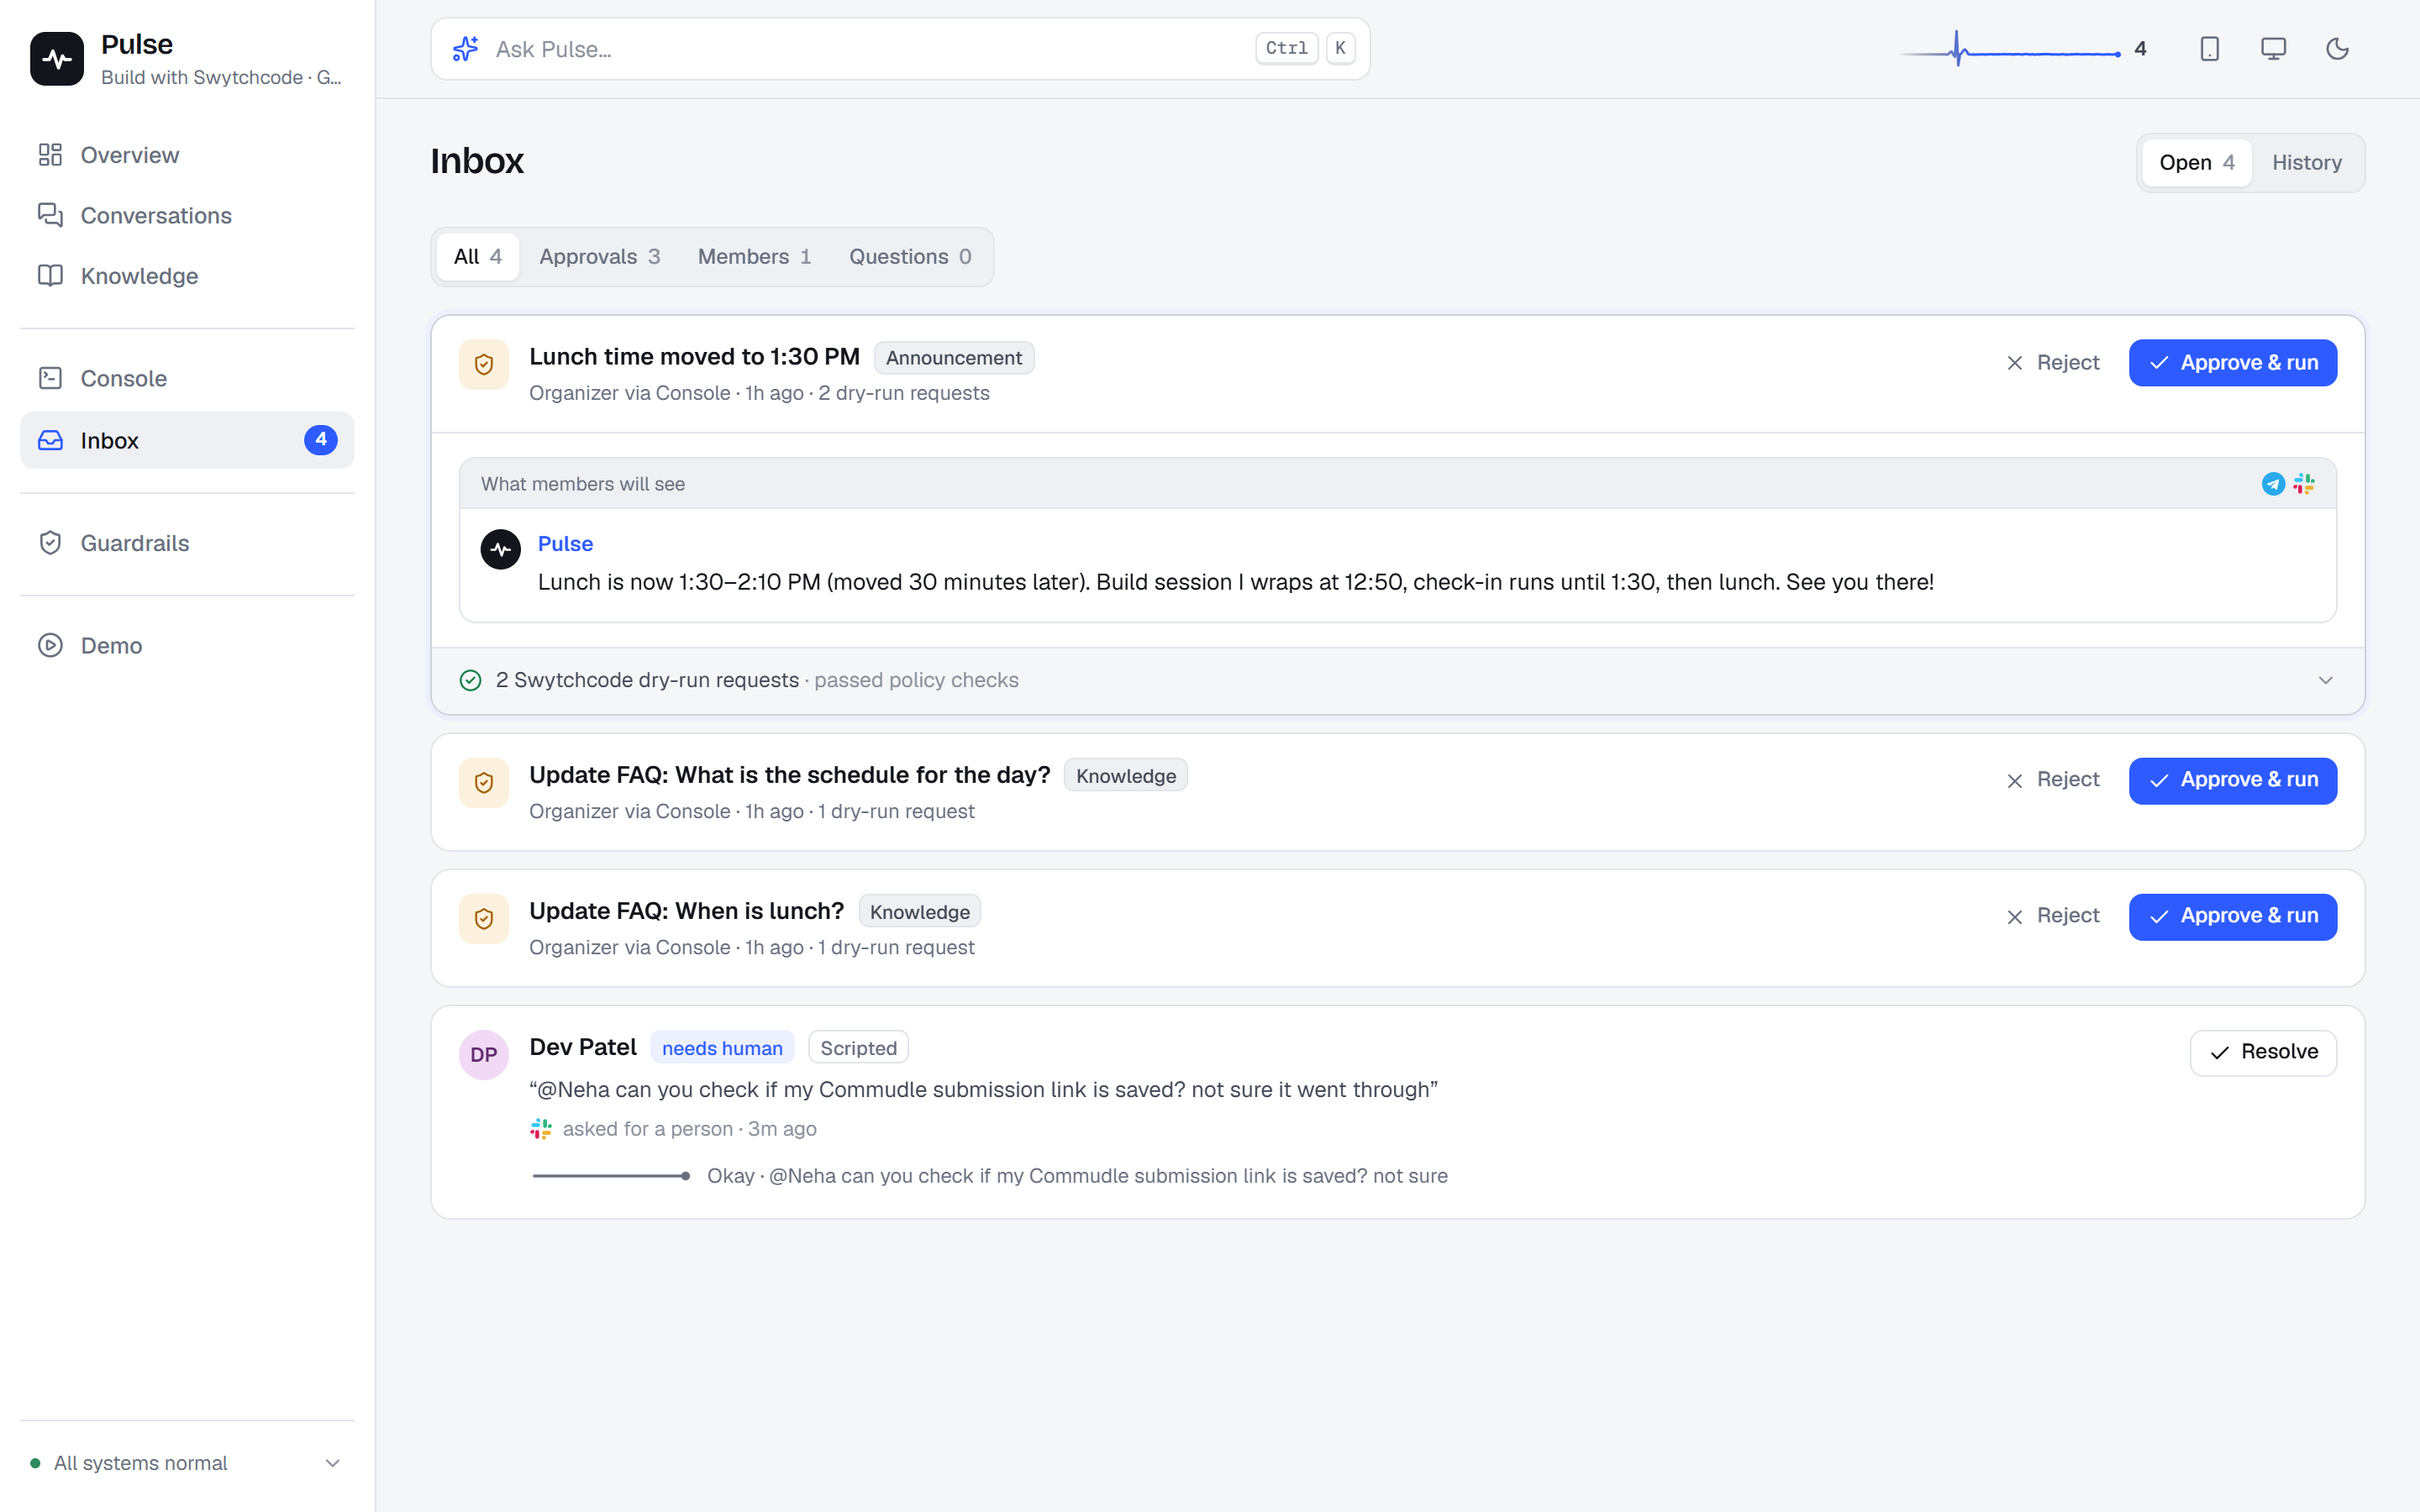Go to Knowledge section in sidebar
Image resolution: width=2420 pixels, height=1512 pixels.
[x=187, y=275]
